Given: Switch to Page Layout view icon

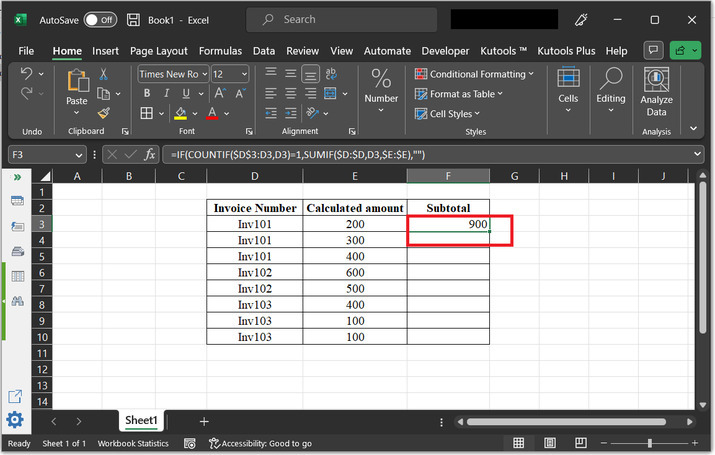Looking at the screenshot, I should point(548,443).
